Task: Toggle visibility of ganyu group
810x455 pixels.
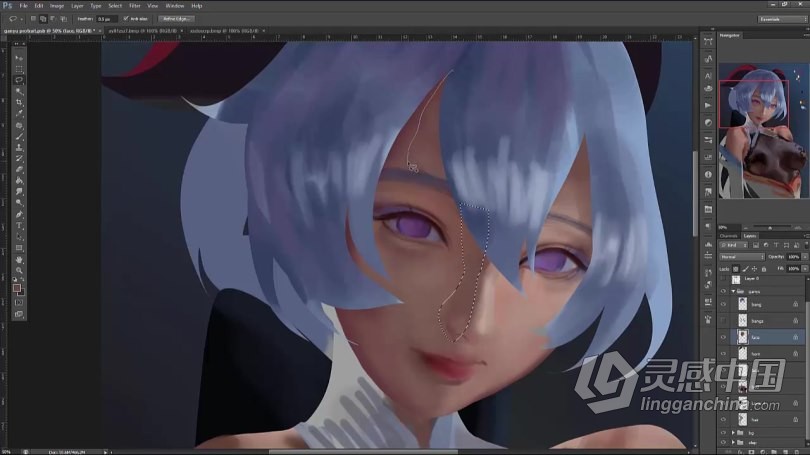Action: [723, 292]
